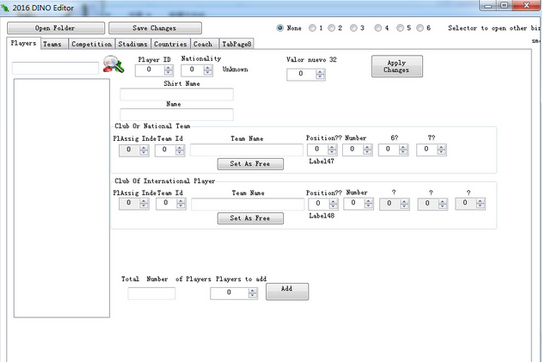The height and width of the screenshot is (362, 542).
Task: Select radio button 4
Action: 378,28
